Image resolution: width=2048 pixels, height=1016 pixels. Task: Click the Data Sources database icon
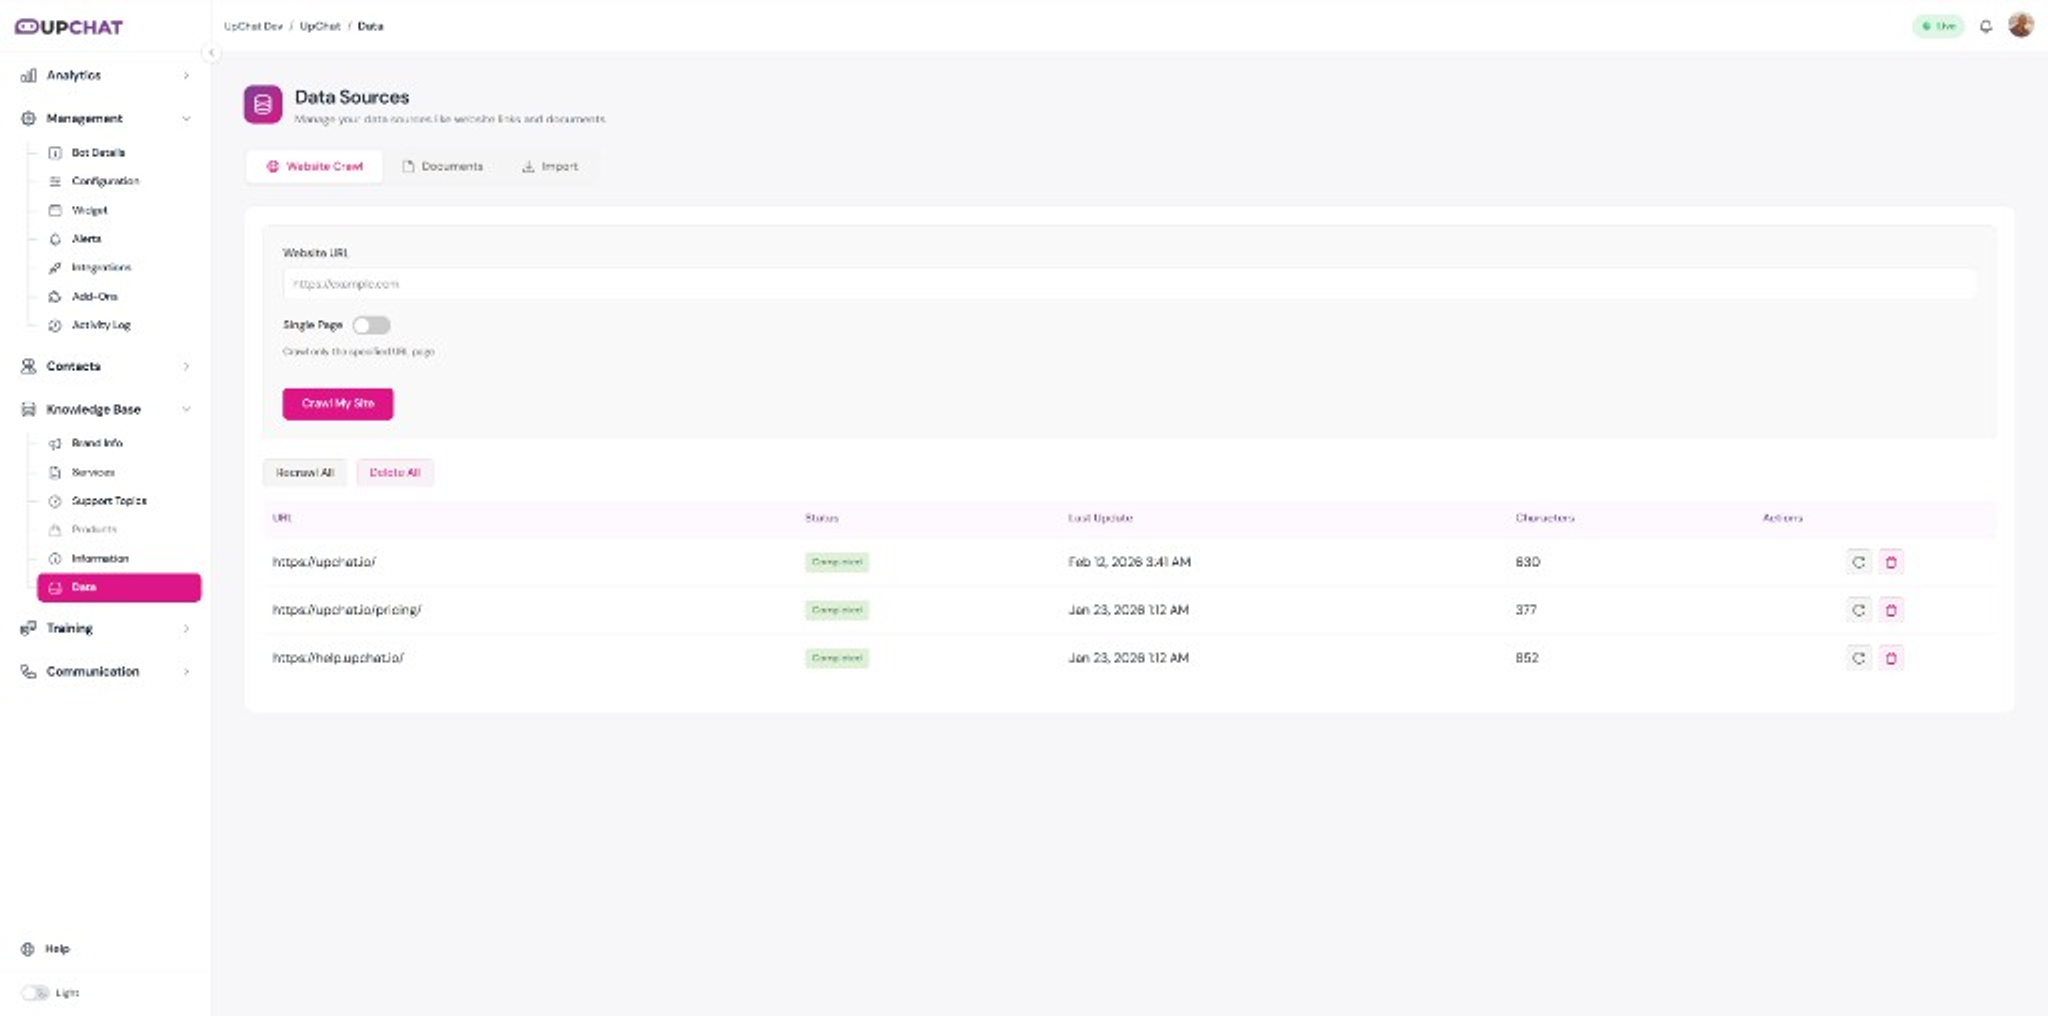click(263, 104)
